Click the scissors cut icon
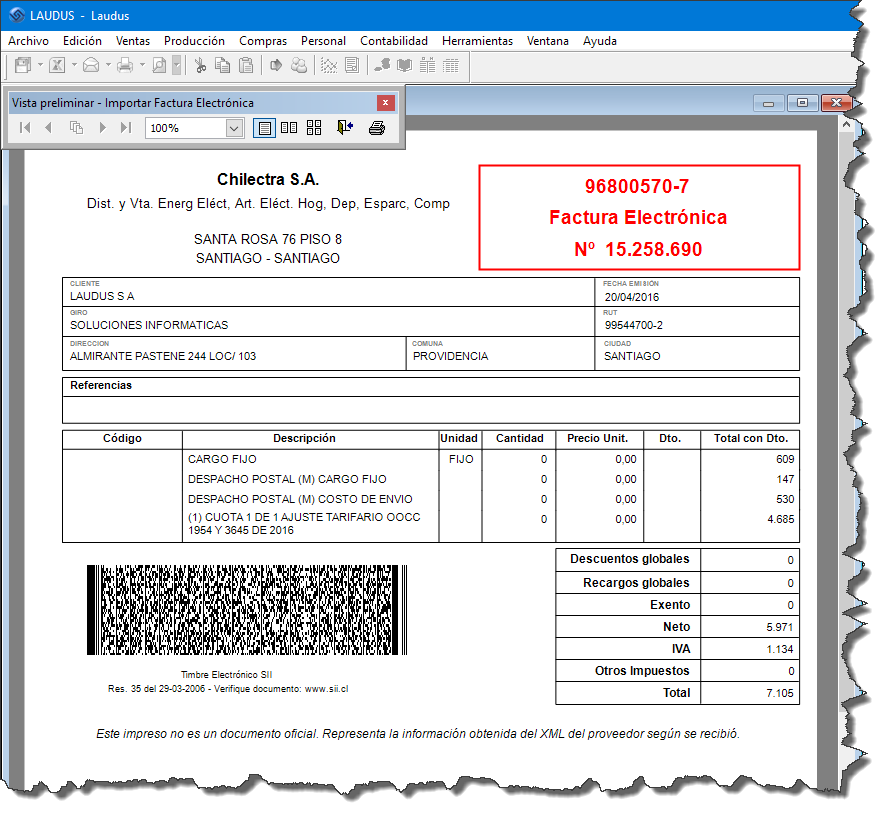 tap(200, 65)
